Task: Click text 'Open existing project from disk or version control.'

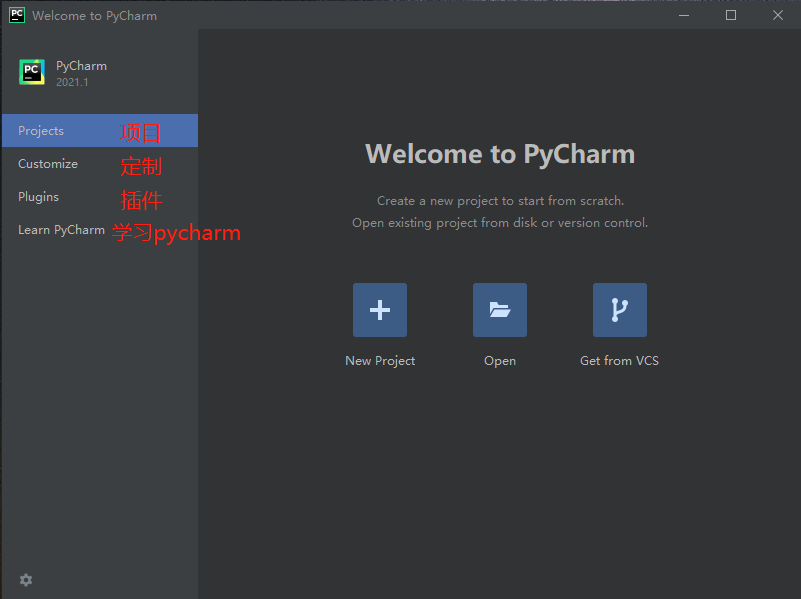Action: click(500, 223)
